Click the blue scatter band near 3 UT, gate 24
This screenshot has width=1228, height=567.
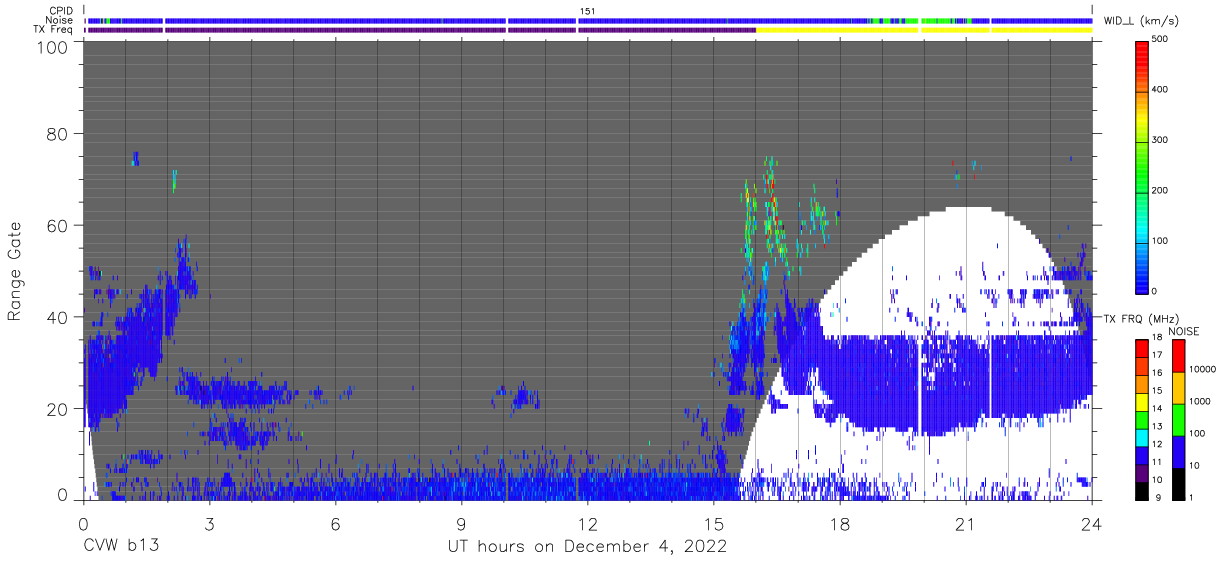(235, 390)
